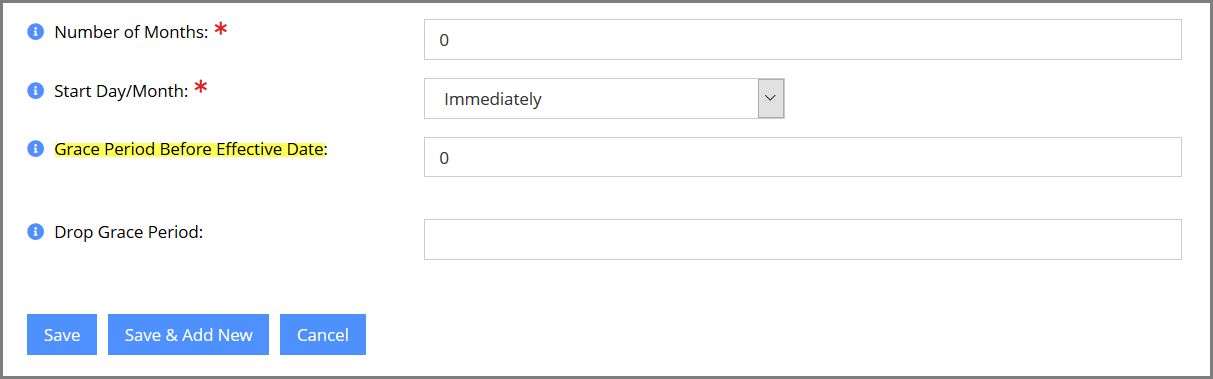Focus the empty Drop Grace Period field
Viewport: 1213px width, 379px height.
tap(803, 239)
